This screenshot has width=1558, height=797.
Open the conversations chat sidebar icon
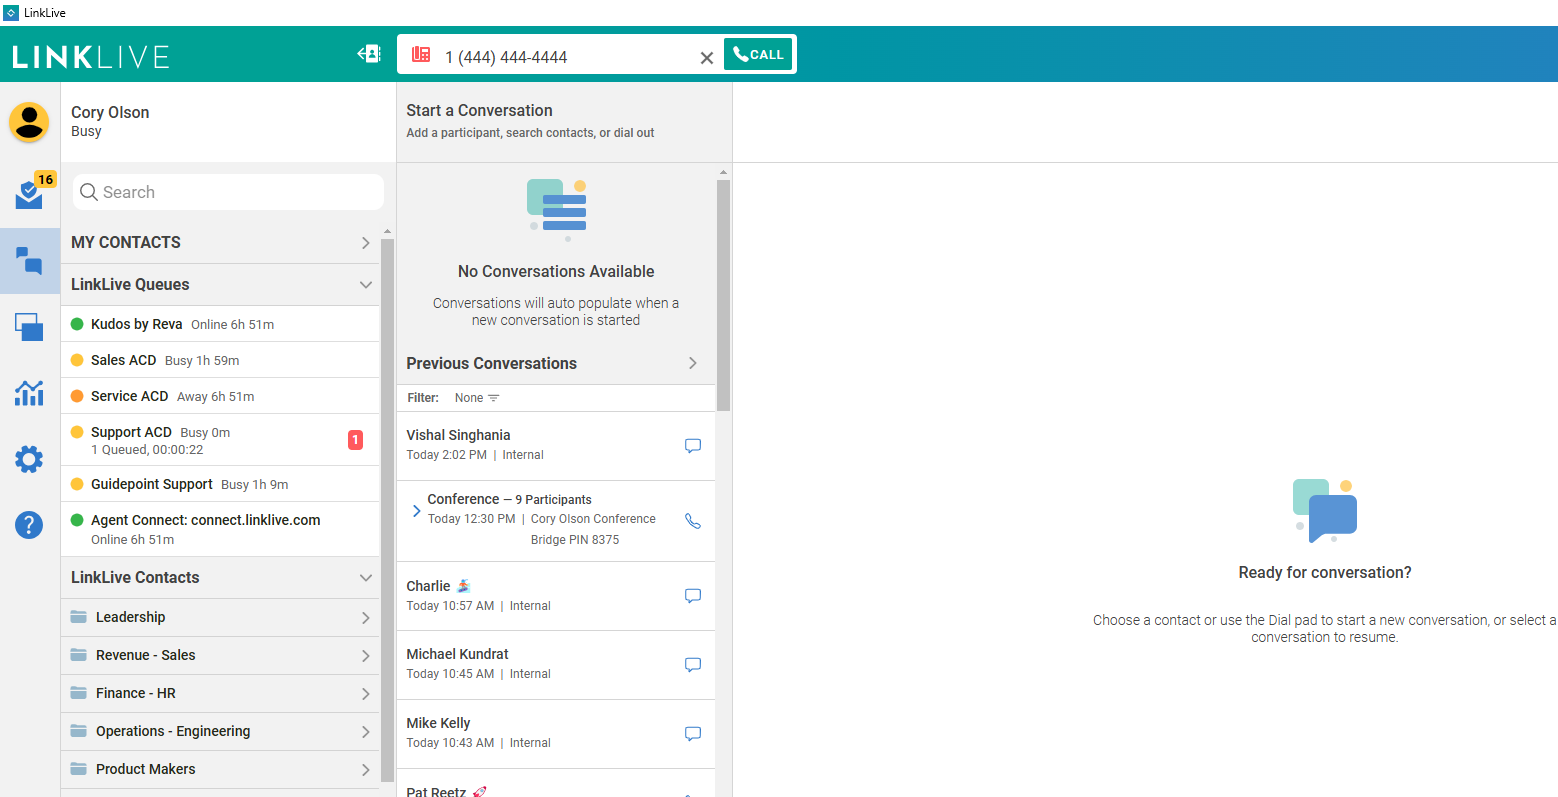(x=29, y=261)
